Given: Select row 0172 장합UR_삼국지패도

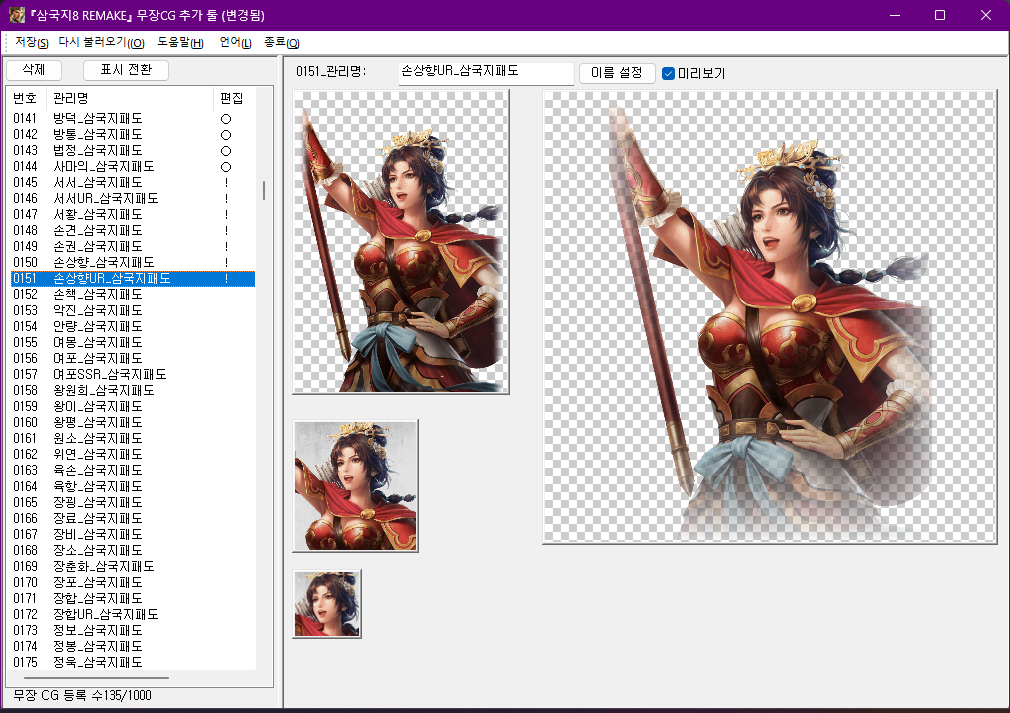Looking at the screenshot, I should (x=133, y=614).
